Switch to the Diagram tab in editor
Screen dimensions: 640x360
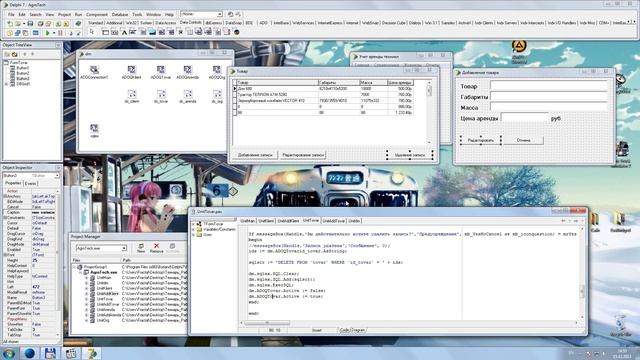tap(359, 330)
